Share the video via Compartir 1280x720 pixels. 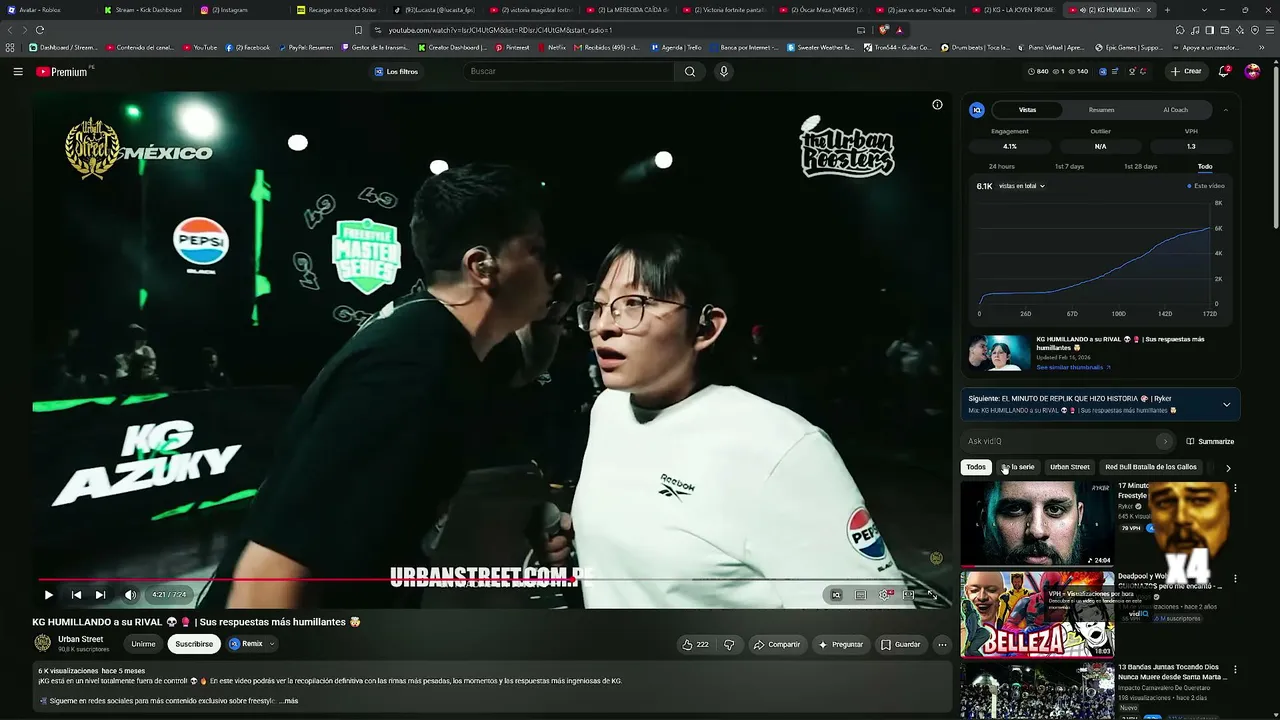tap(777, 645)
